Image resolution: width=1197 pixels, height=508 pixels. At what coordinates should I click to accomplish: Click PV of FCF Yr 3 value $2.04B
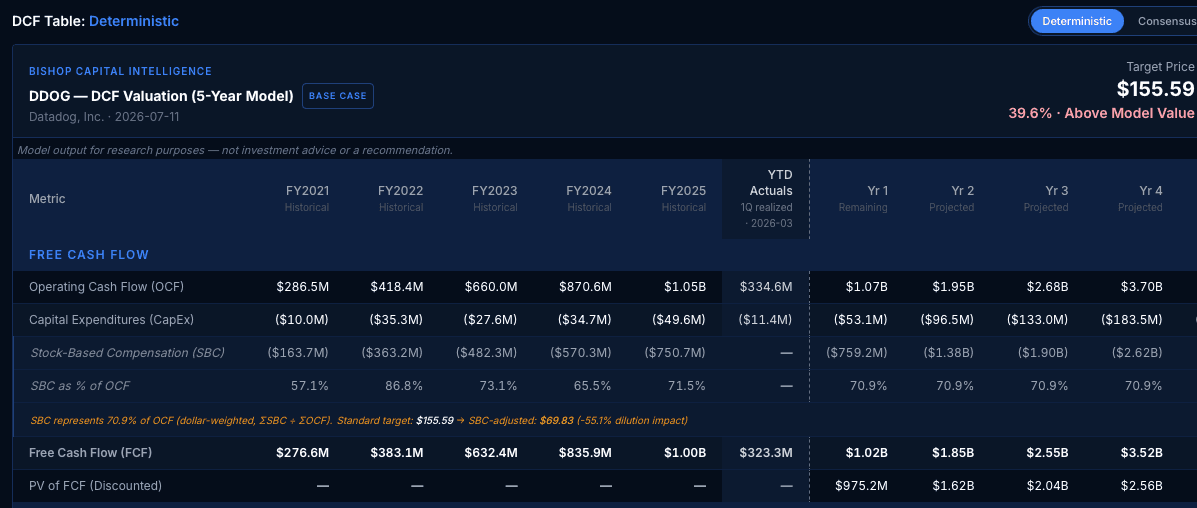[x=1047, y=485]
